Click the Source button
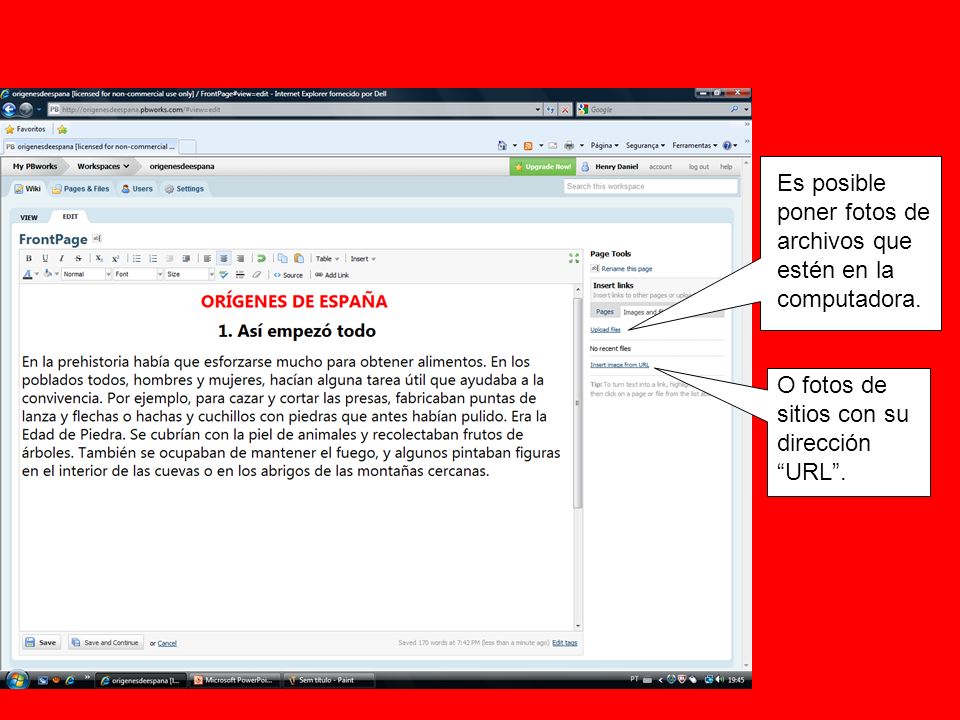The height and width of the screenshot is (720, 960). coord(288,276)
